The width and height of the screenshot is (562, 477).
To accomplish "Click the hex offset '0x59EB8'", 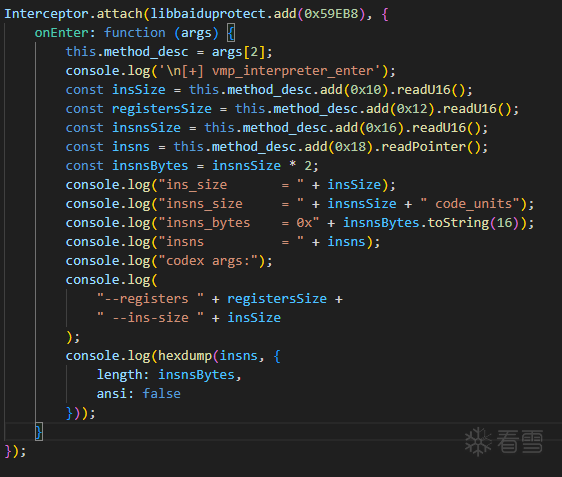I will [x=331, y=14].
